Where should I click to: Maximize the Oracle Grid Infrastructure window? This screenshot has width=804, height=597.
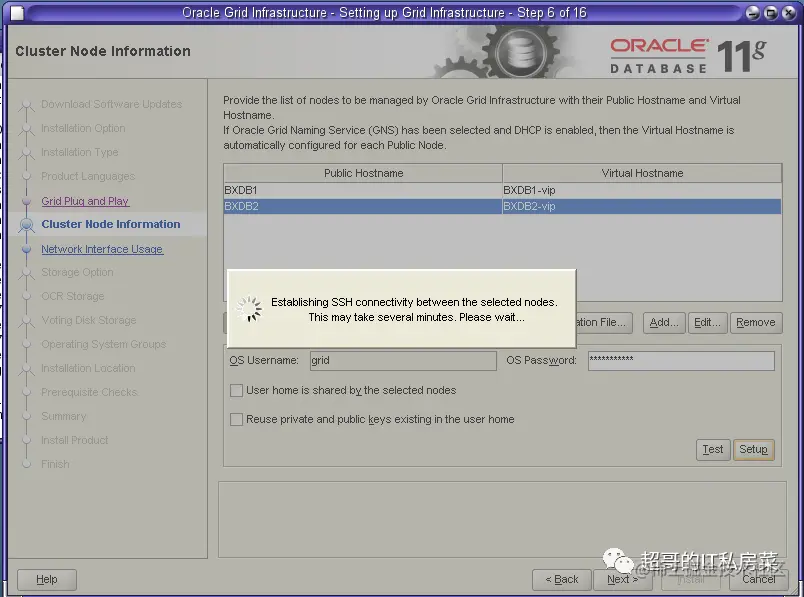[x=771, y=13]
